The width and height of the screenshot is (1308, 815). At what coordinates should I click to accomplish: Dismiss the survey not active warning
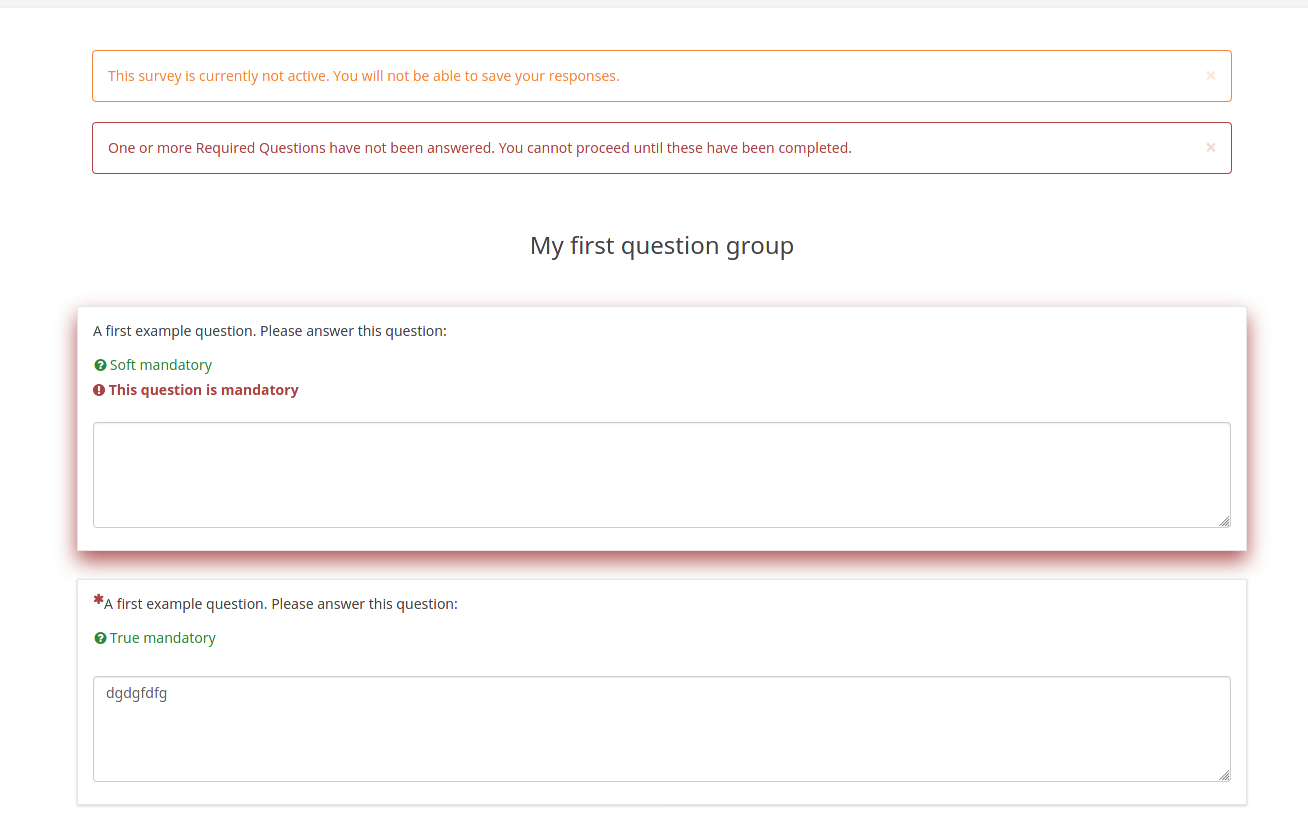(x=1210, y=76)
